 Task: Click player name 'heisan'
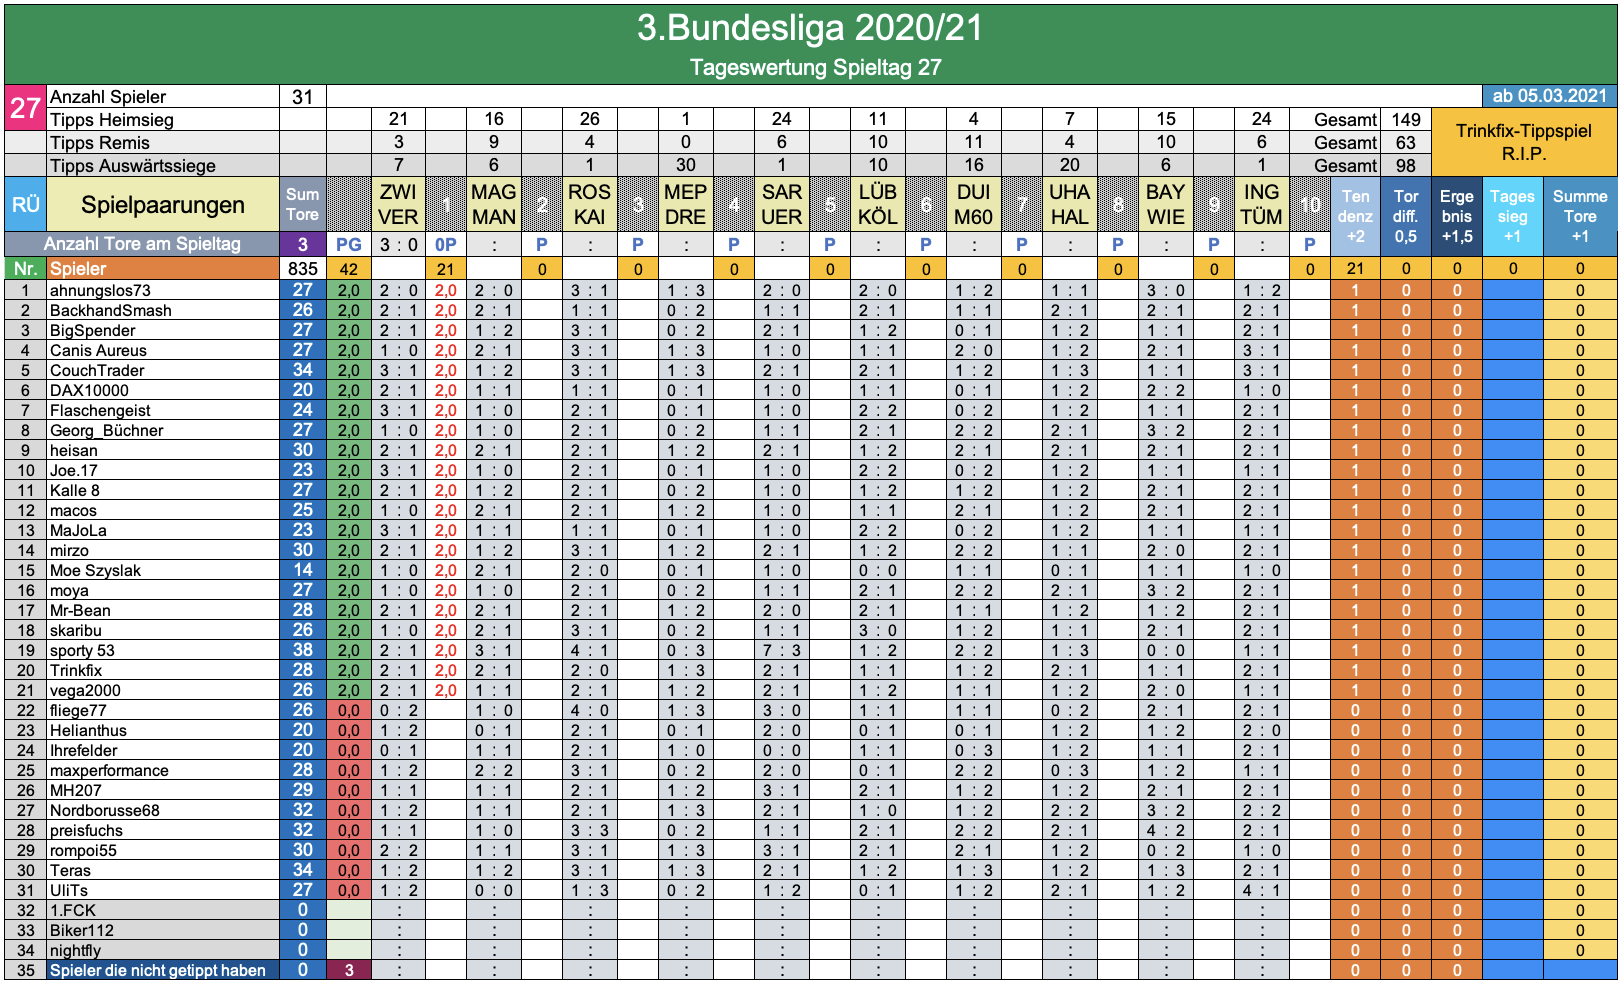pyautogui.click(x=73, y=450)
